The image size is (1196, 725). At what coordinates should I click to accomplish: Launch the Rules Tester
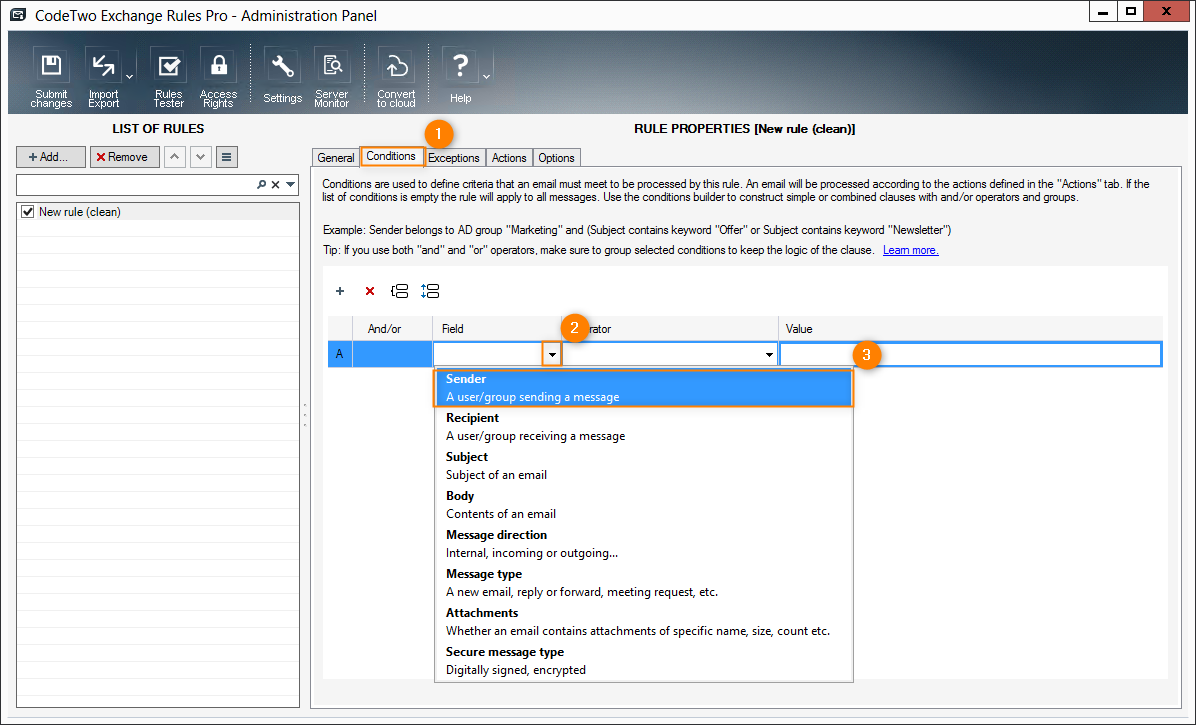(x=169, y=78)
